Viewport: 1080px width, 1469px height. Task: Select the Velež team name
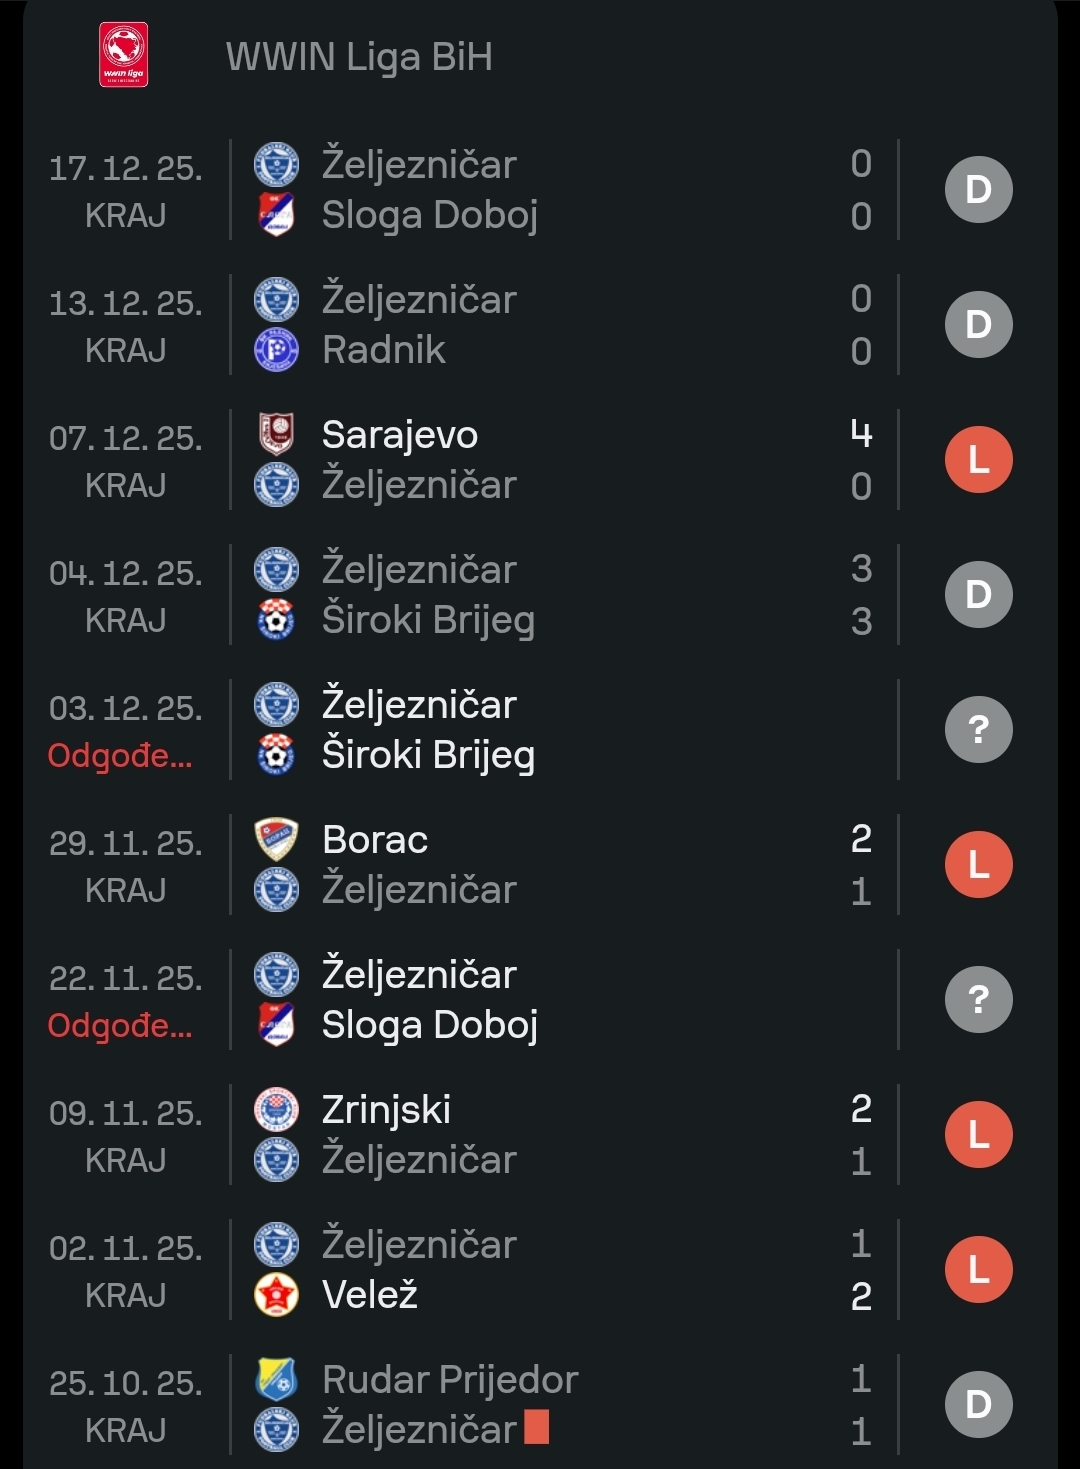point(369,1295)
